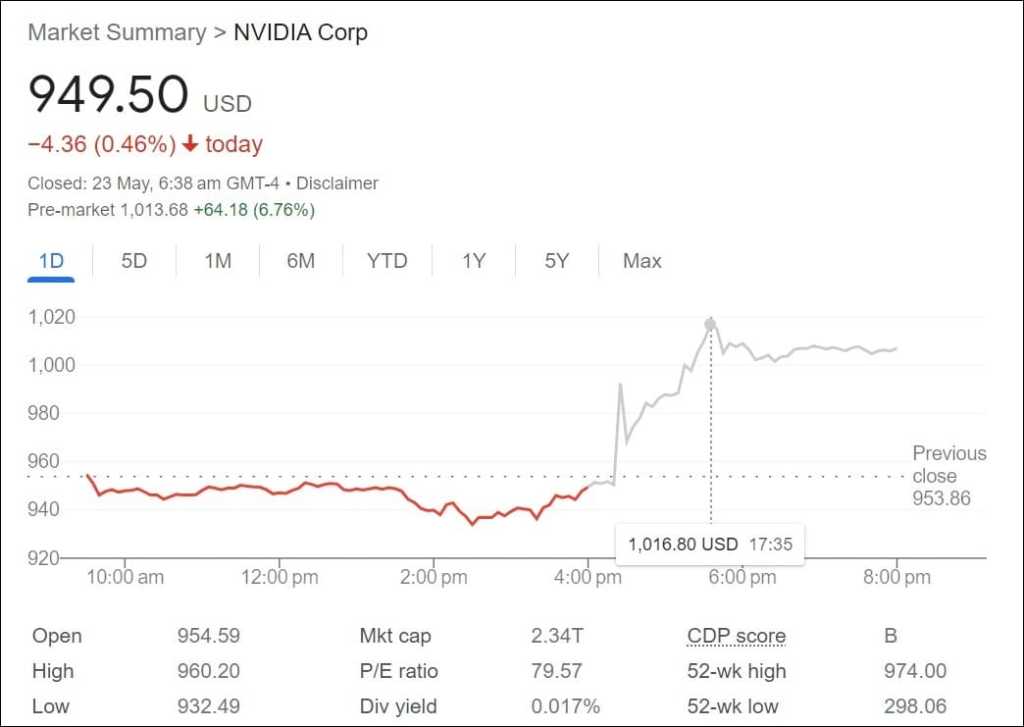Screen dimensions: 1024x727
Task: Switch to the 1Y time range
Action: 473,261
